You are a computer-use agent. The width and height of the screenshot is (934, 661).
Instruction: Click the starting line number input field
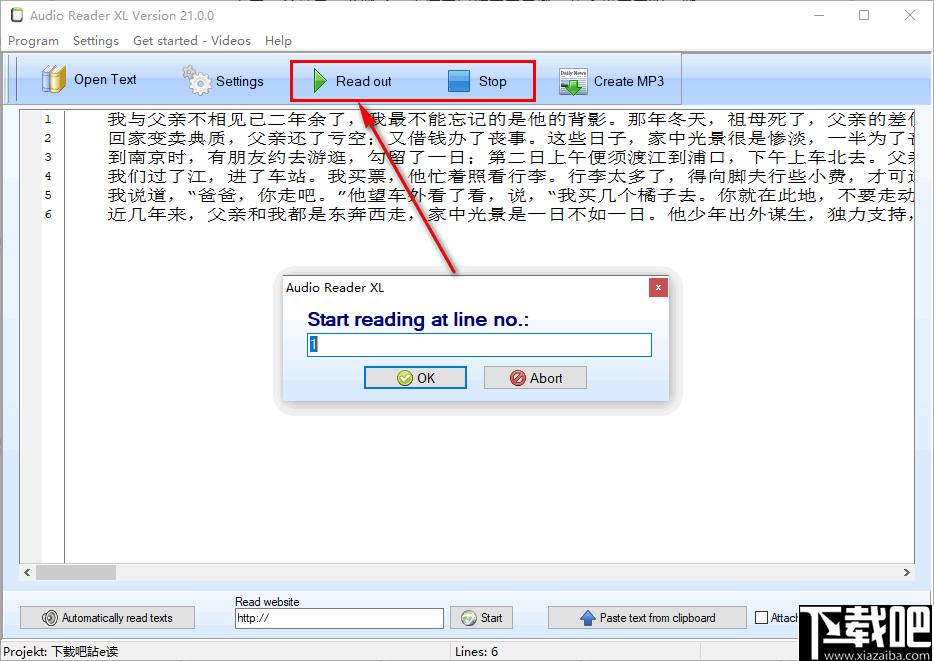pyautogui.click(x=478, y=344)
